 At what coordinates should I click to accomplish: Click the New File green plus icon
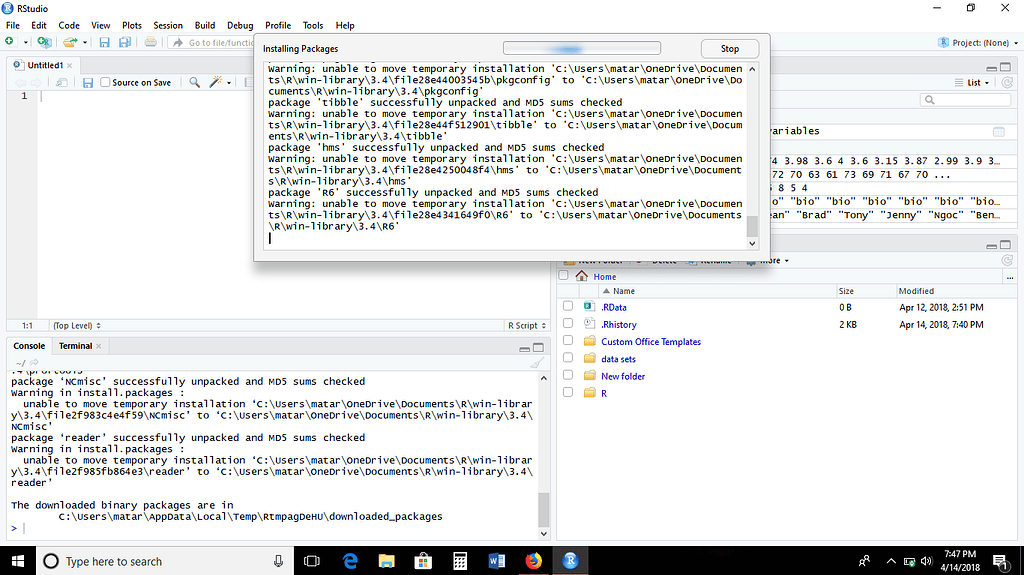click(x=9, y=42)
